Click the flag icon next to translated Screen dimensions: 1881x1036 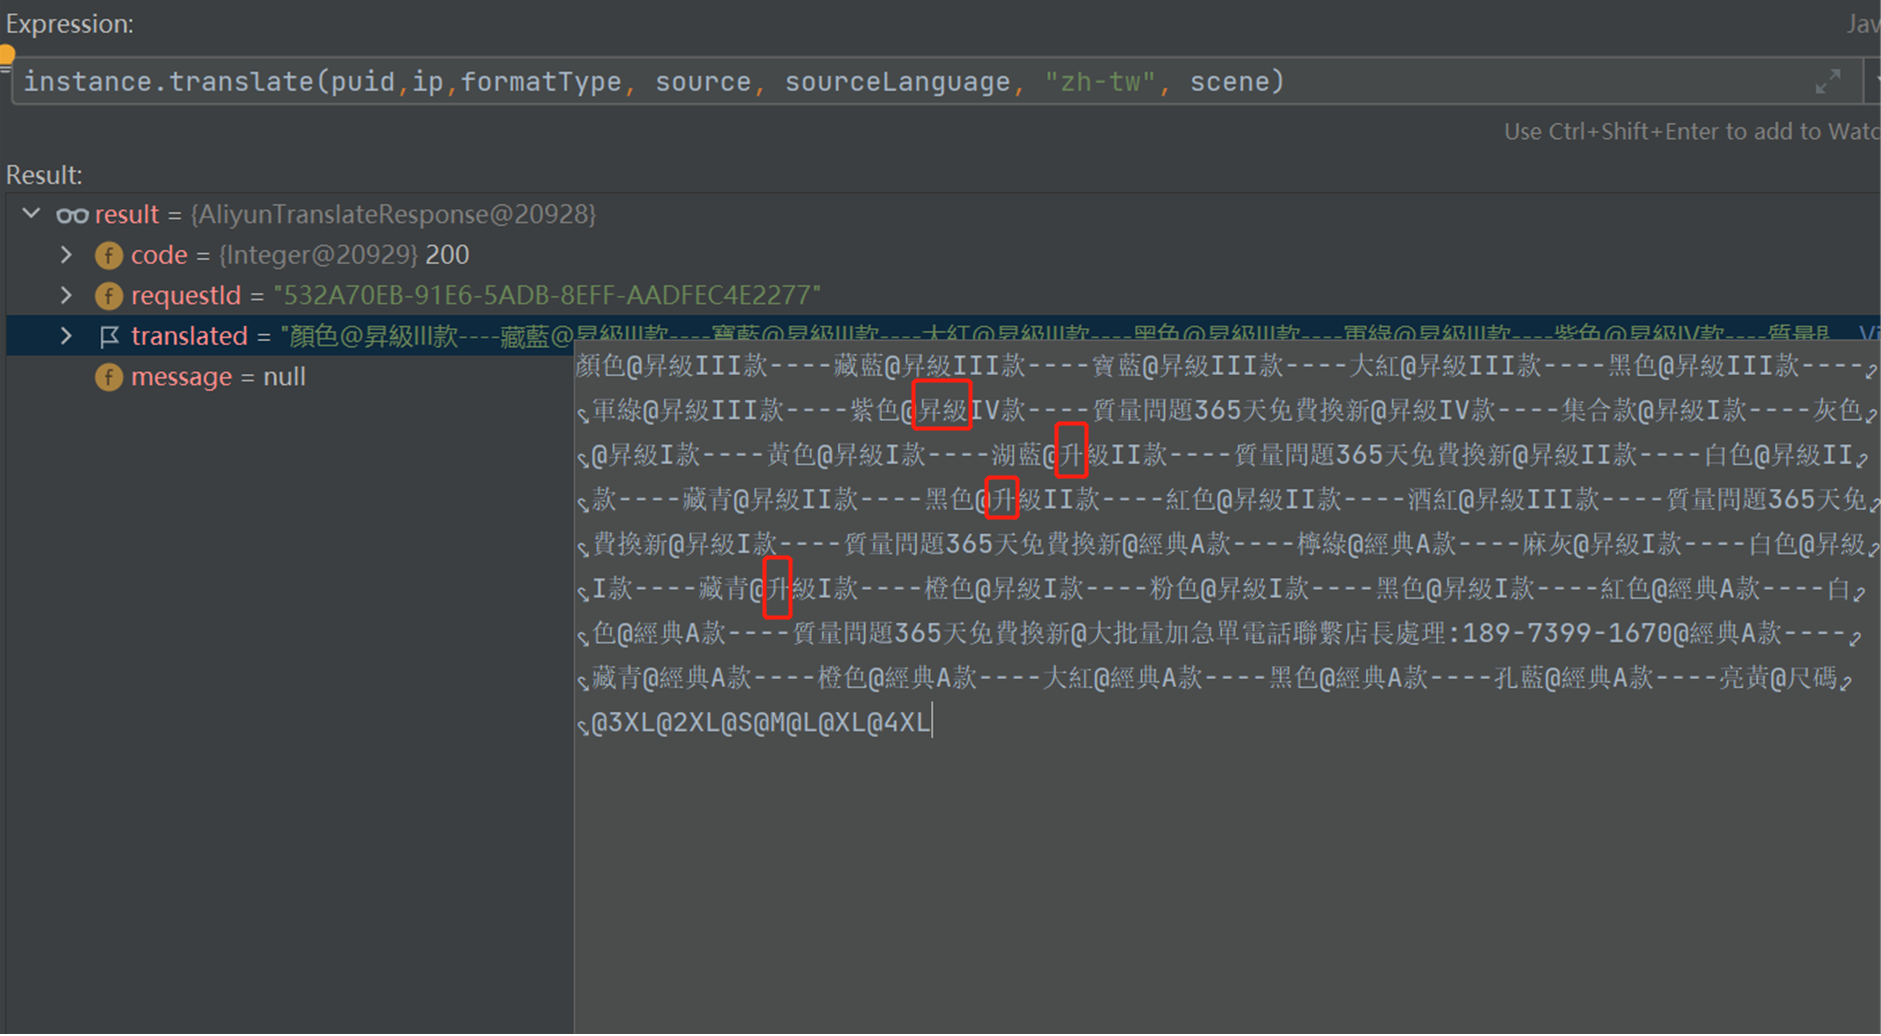pyautogui.click(x=109, y=337)
